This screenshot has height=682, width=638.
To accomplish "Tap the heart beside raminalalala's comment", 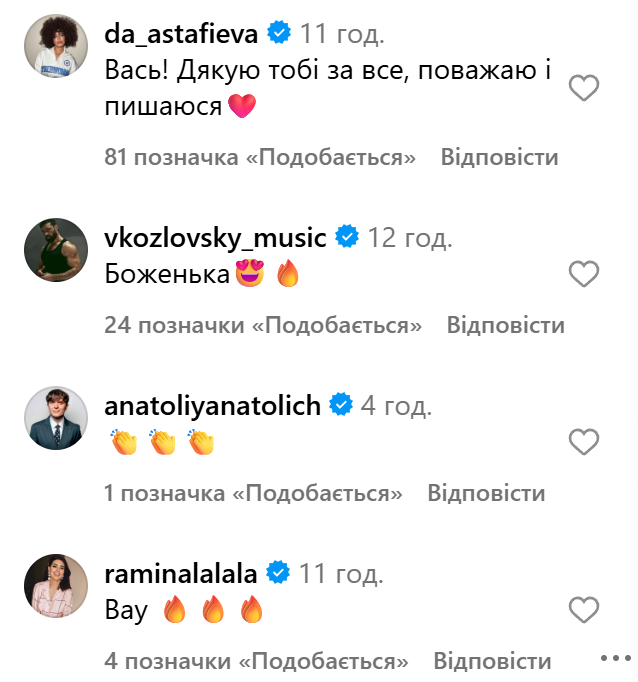I will 583,609.
